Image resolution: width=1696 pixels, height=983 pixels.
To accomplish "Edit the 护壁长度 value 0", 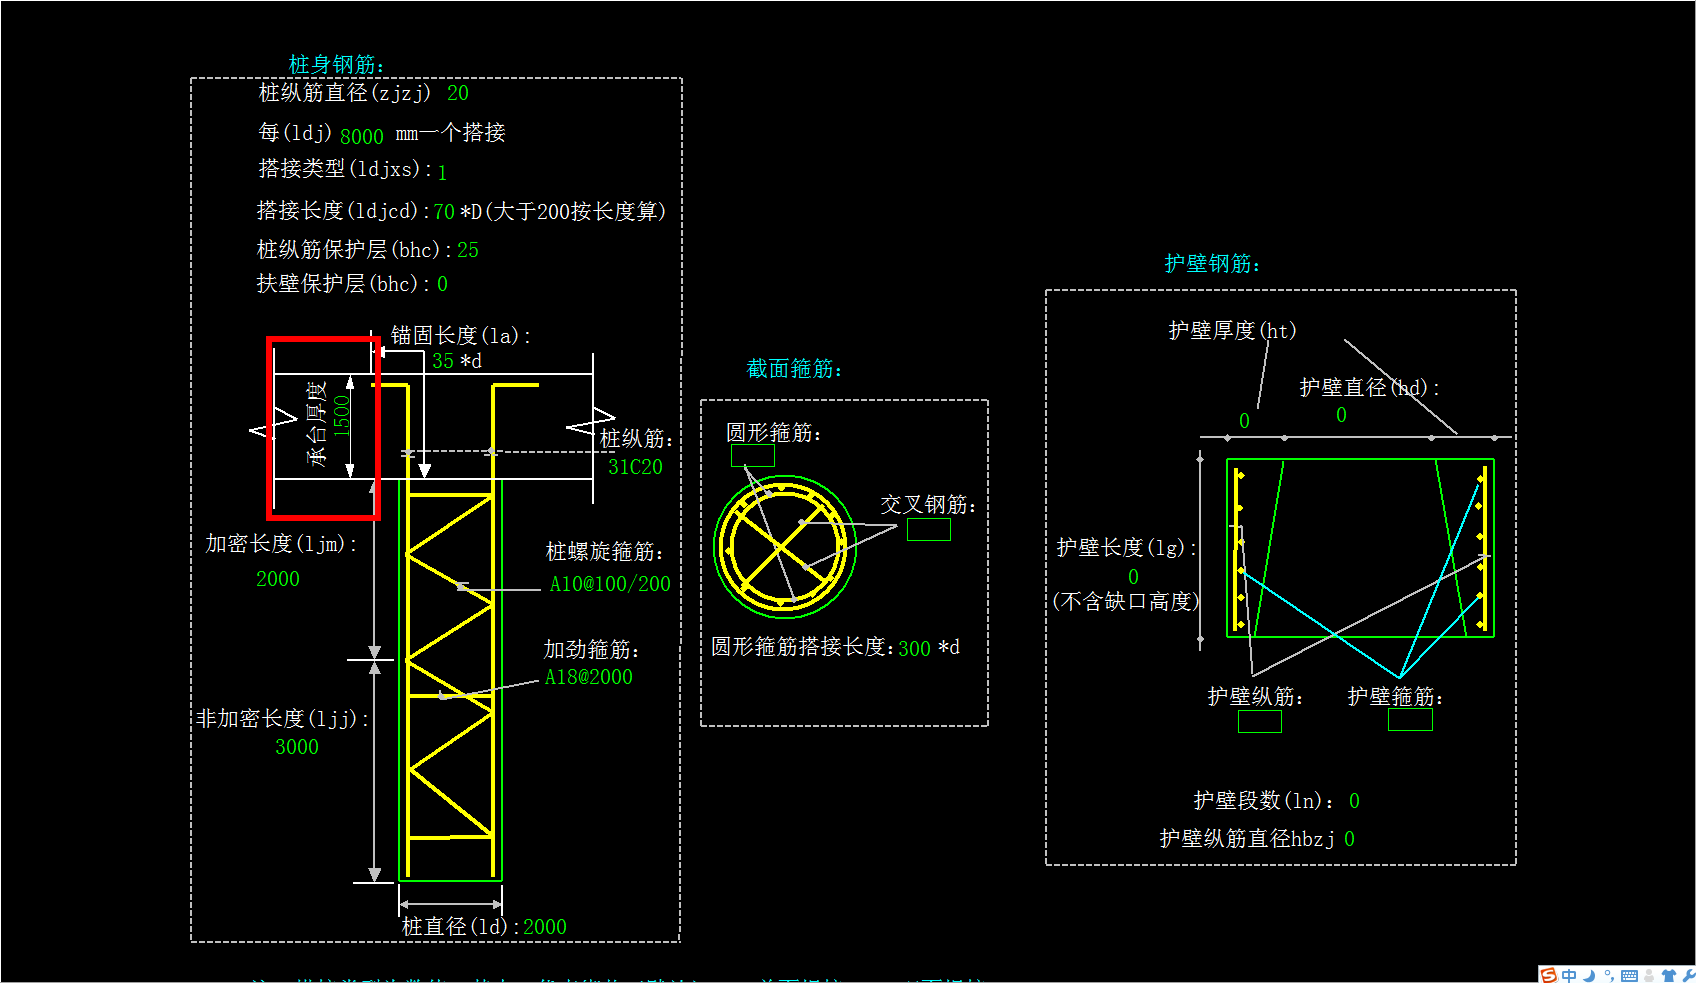I will click(x=1133, y=577).
